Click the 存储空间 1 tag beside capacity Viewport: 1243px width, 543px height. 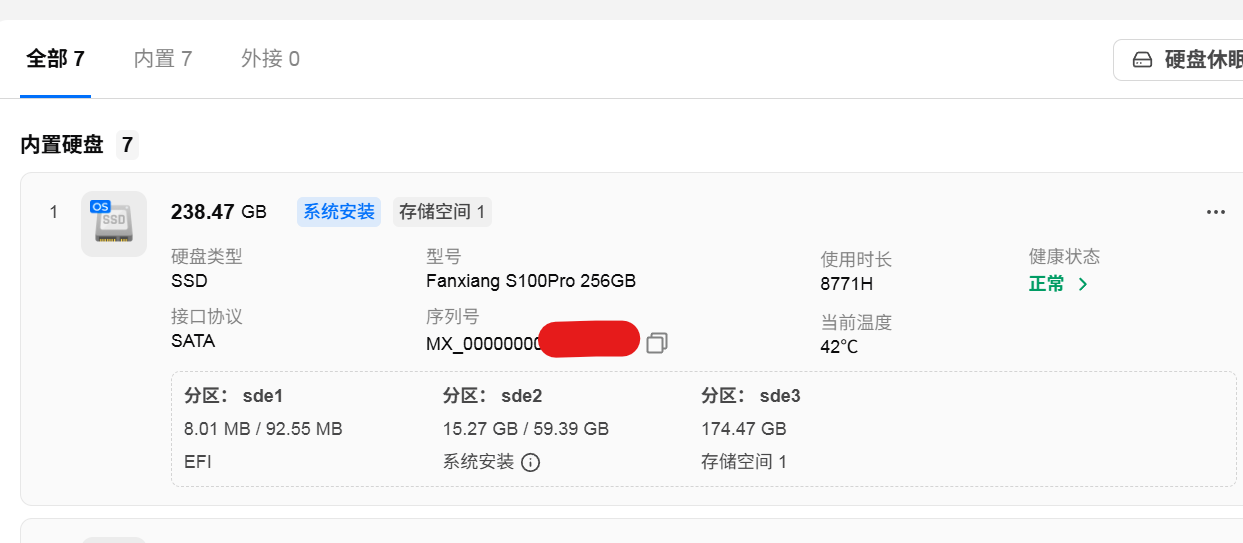pos(442,212)
